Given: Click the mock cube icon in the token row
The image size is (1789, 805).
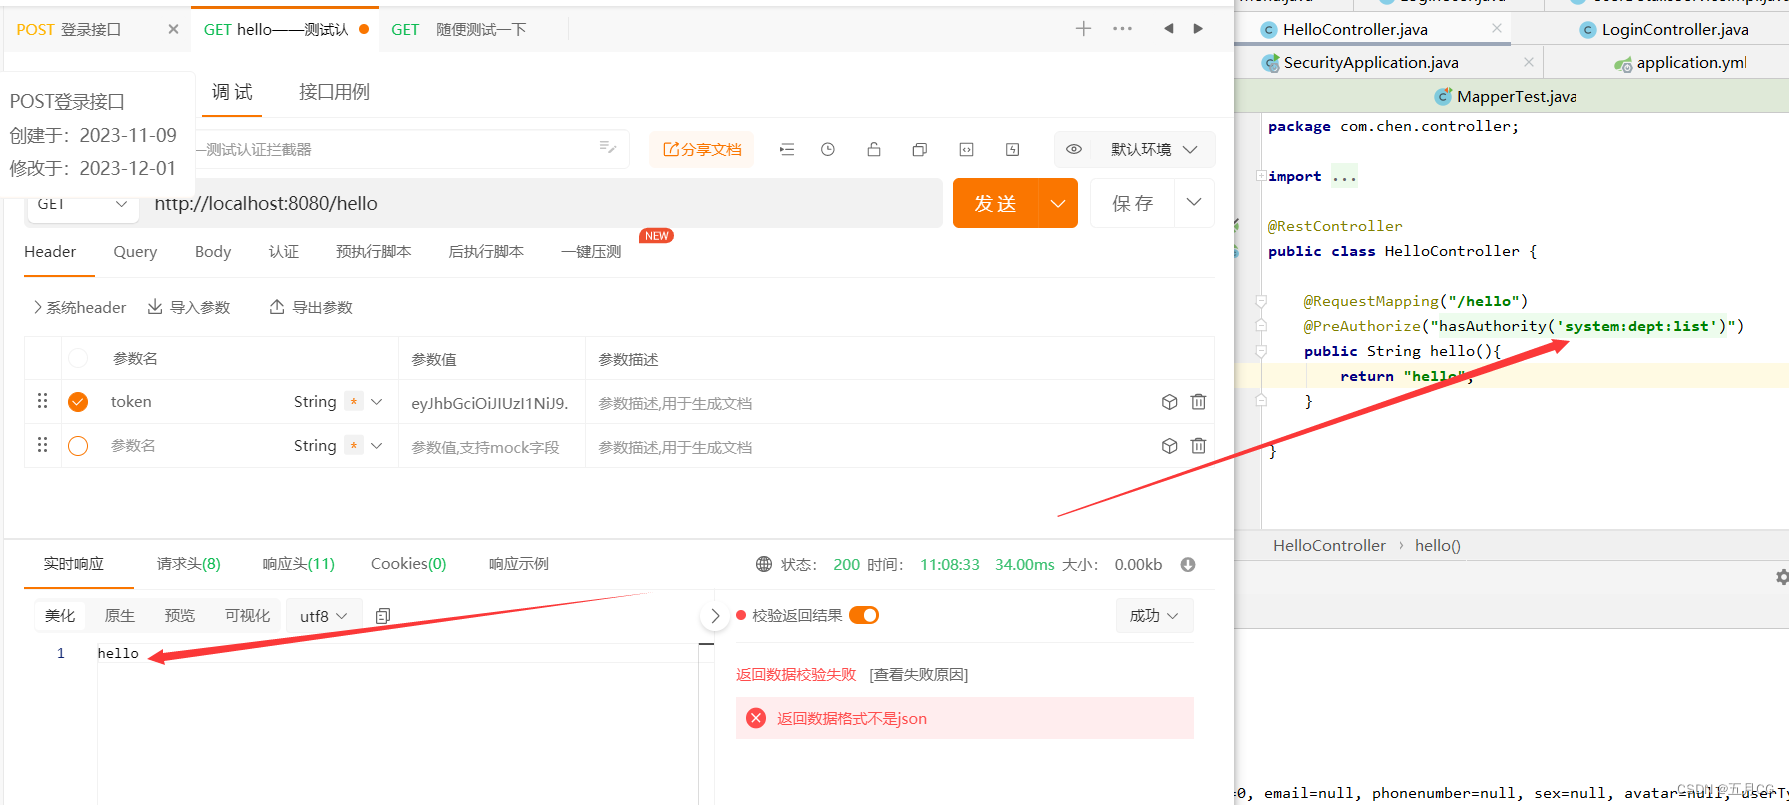Looking at the screenshot, I should (x=1169, y=402).
